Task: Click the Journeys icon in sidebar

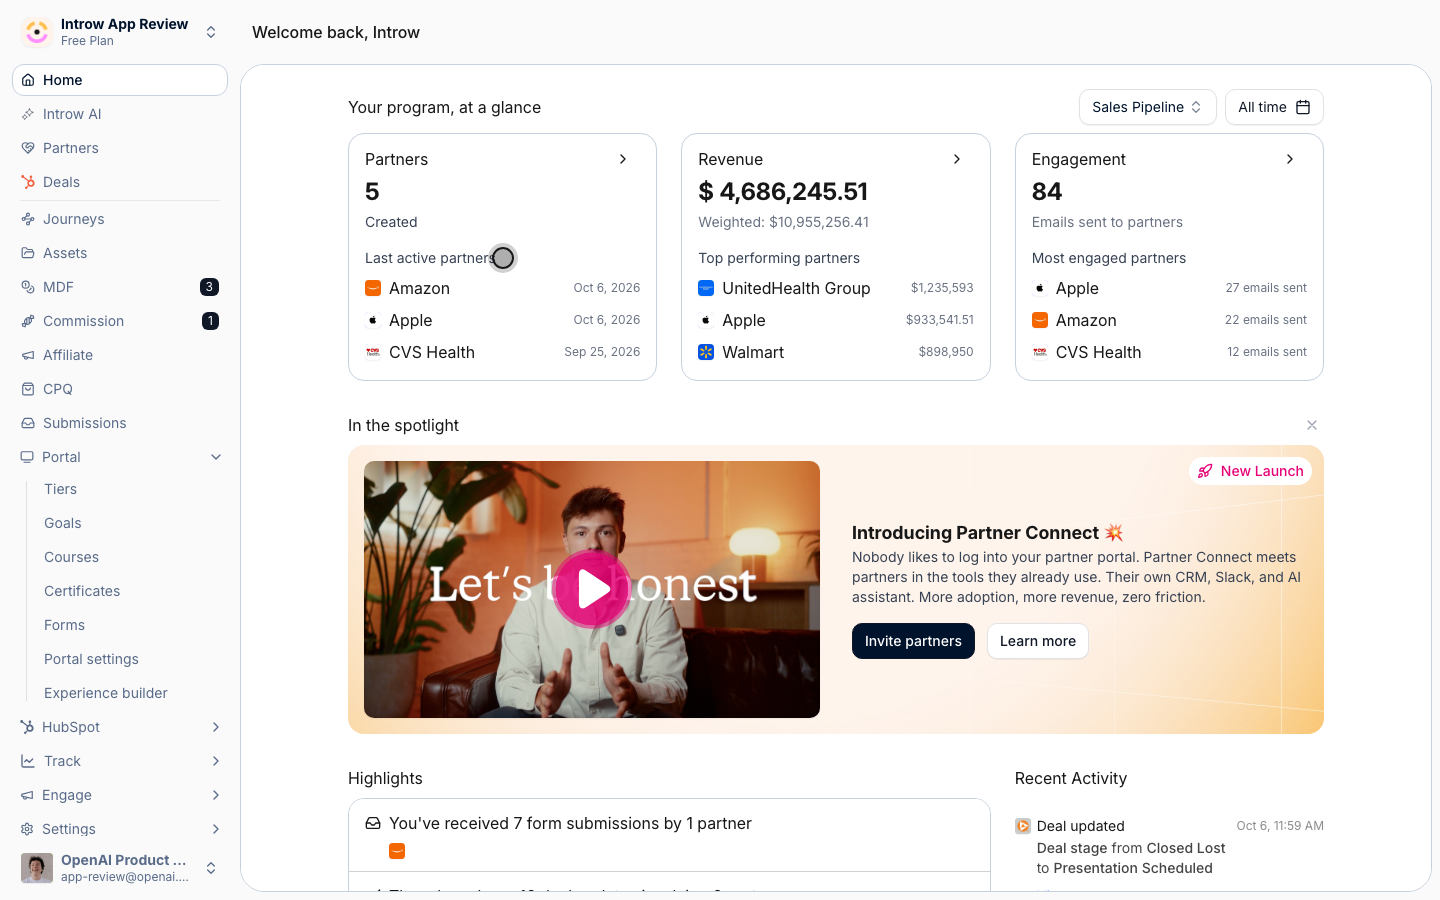Action: point(28,219)
